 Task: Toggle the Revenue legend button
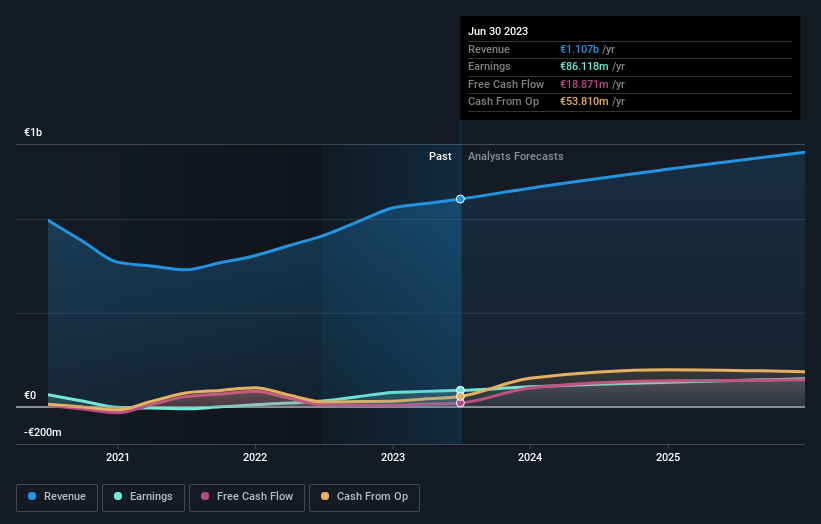pyautogui.click(x=57, y=497)
